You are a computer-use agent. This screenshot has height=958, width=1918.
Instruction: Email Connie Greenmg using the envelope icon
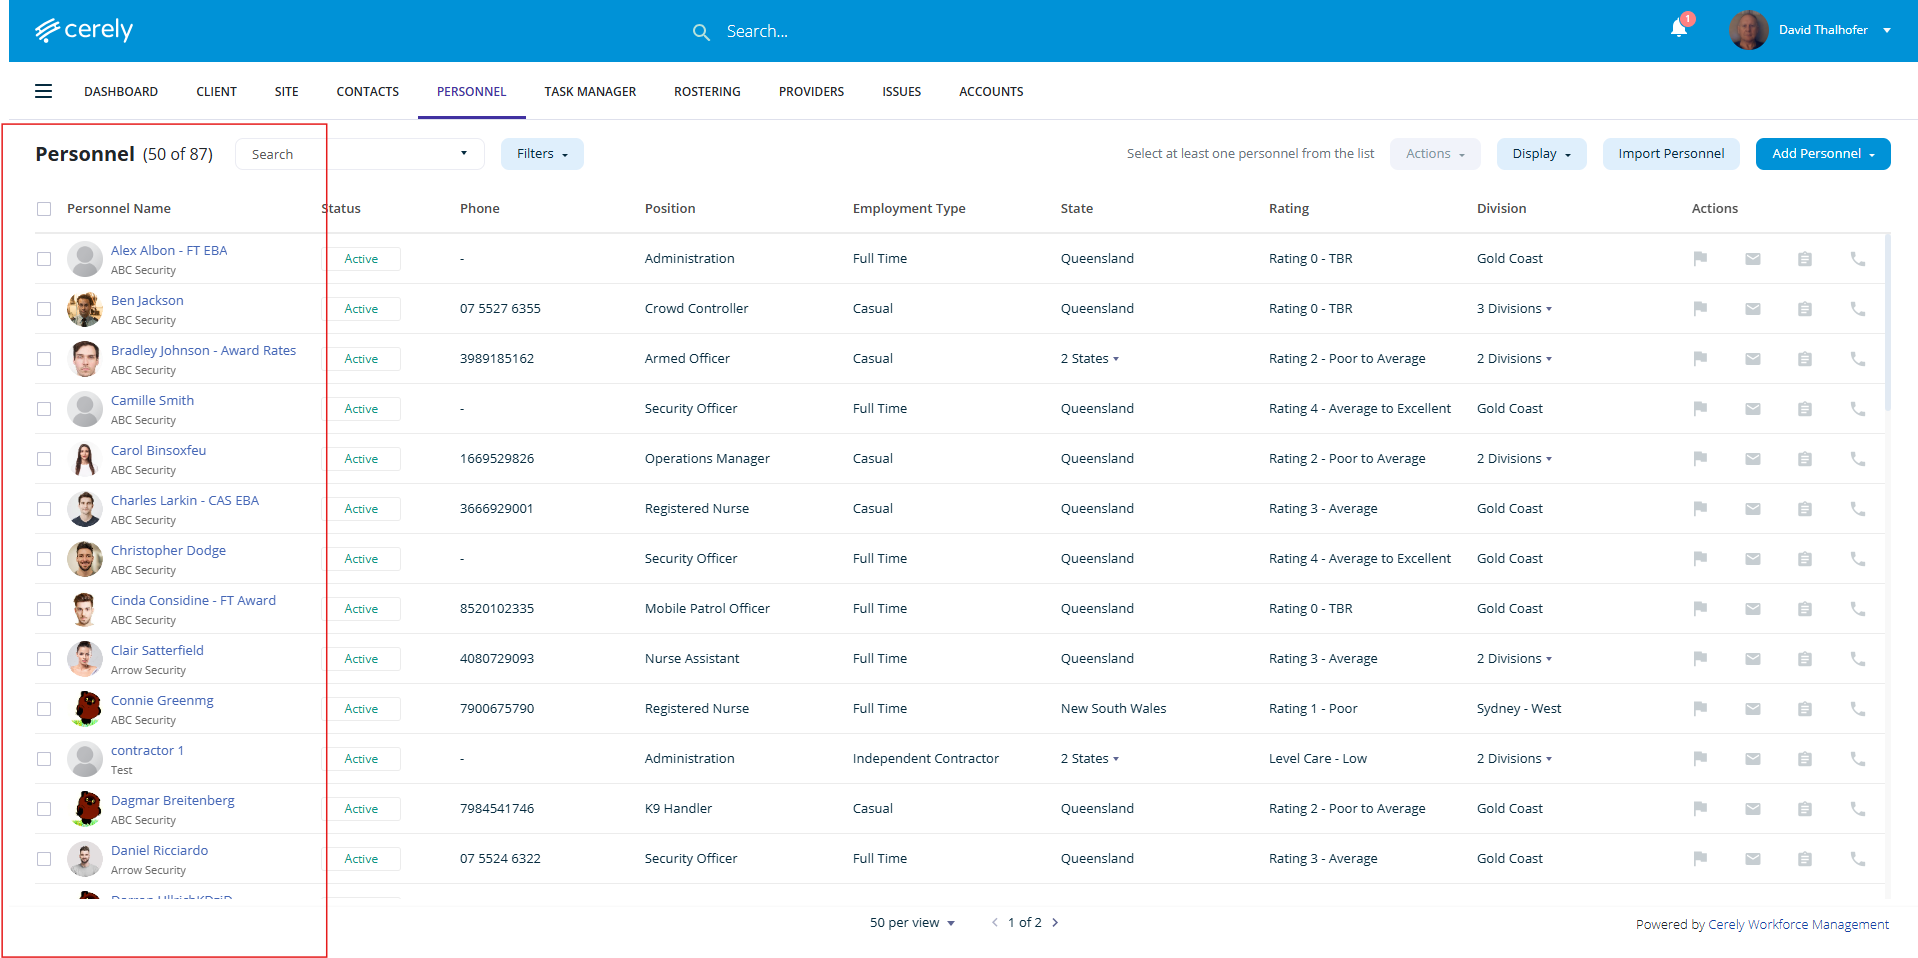1753,709
